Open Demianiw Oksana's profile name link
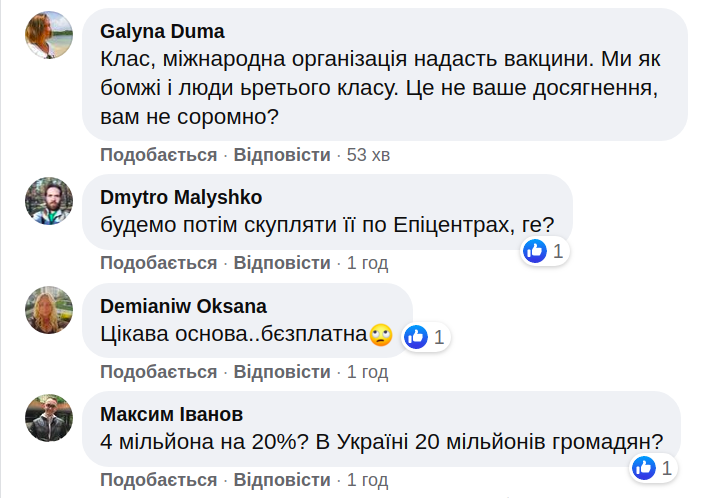The width and height of the screenshot is (727, 498). [183, 306]
